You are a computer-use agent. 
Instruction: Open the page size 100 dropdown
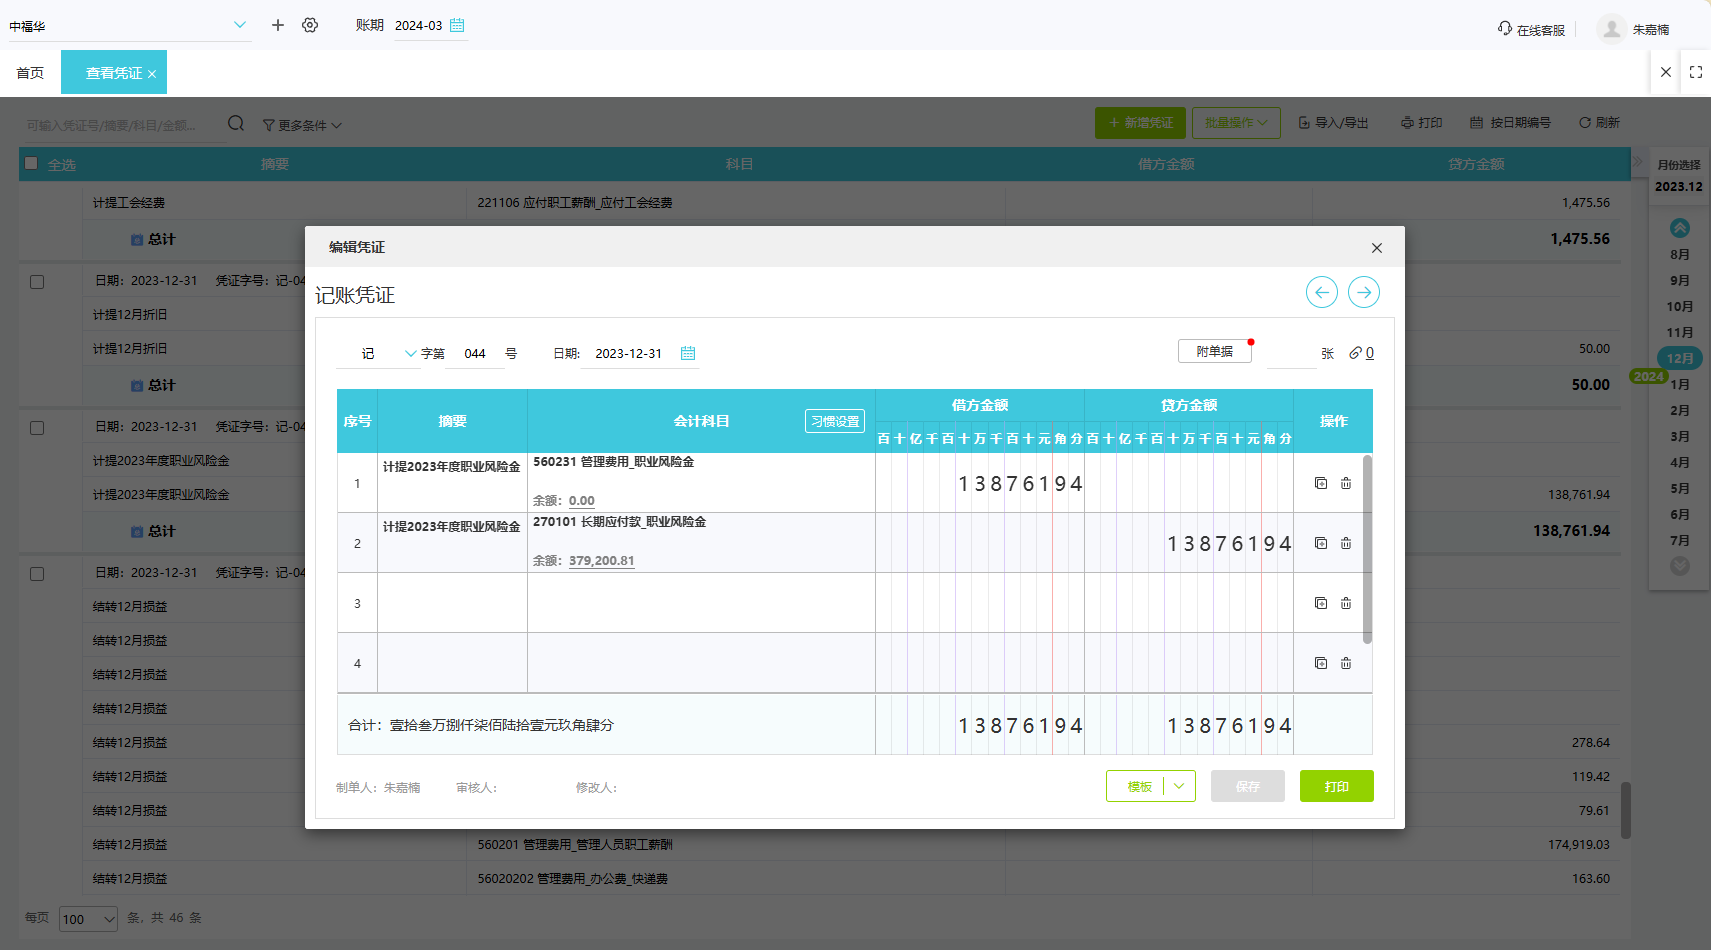click(x=88, y=919)
